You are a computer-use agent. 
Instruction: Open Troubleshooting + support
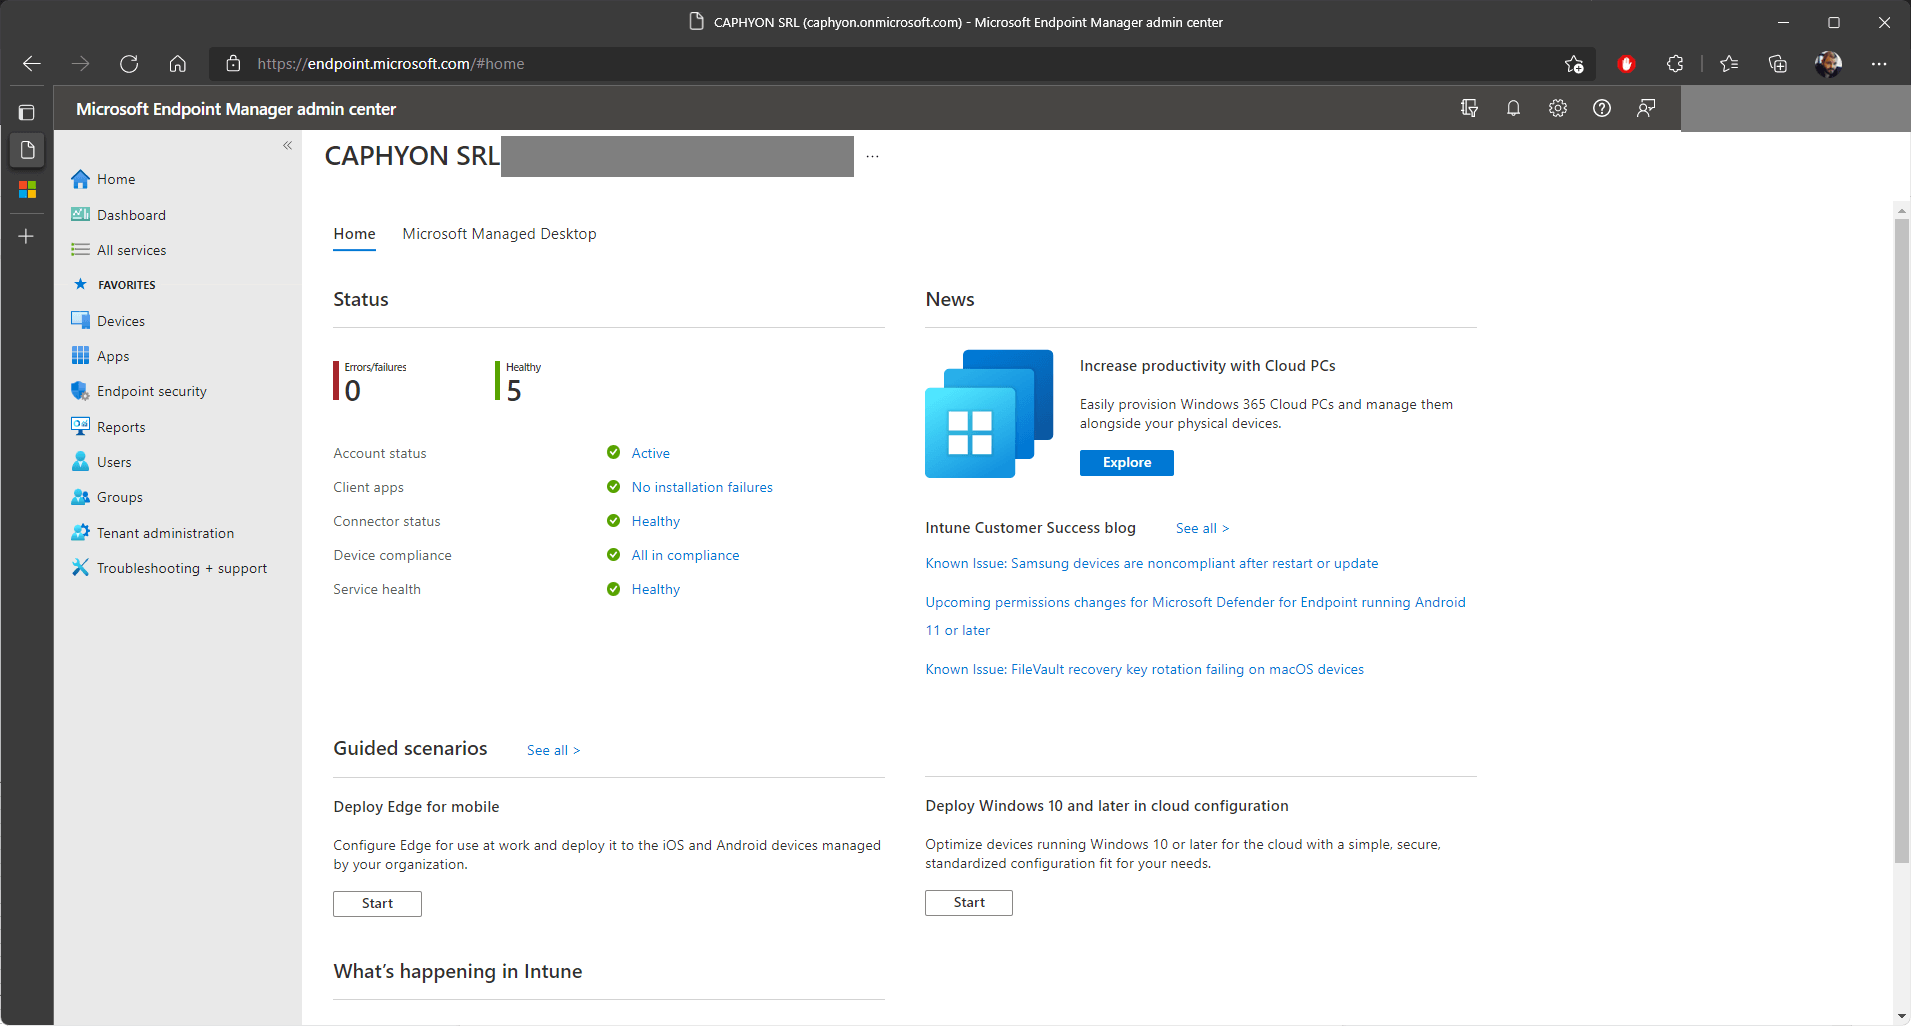tap(169, 568)
